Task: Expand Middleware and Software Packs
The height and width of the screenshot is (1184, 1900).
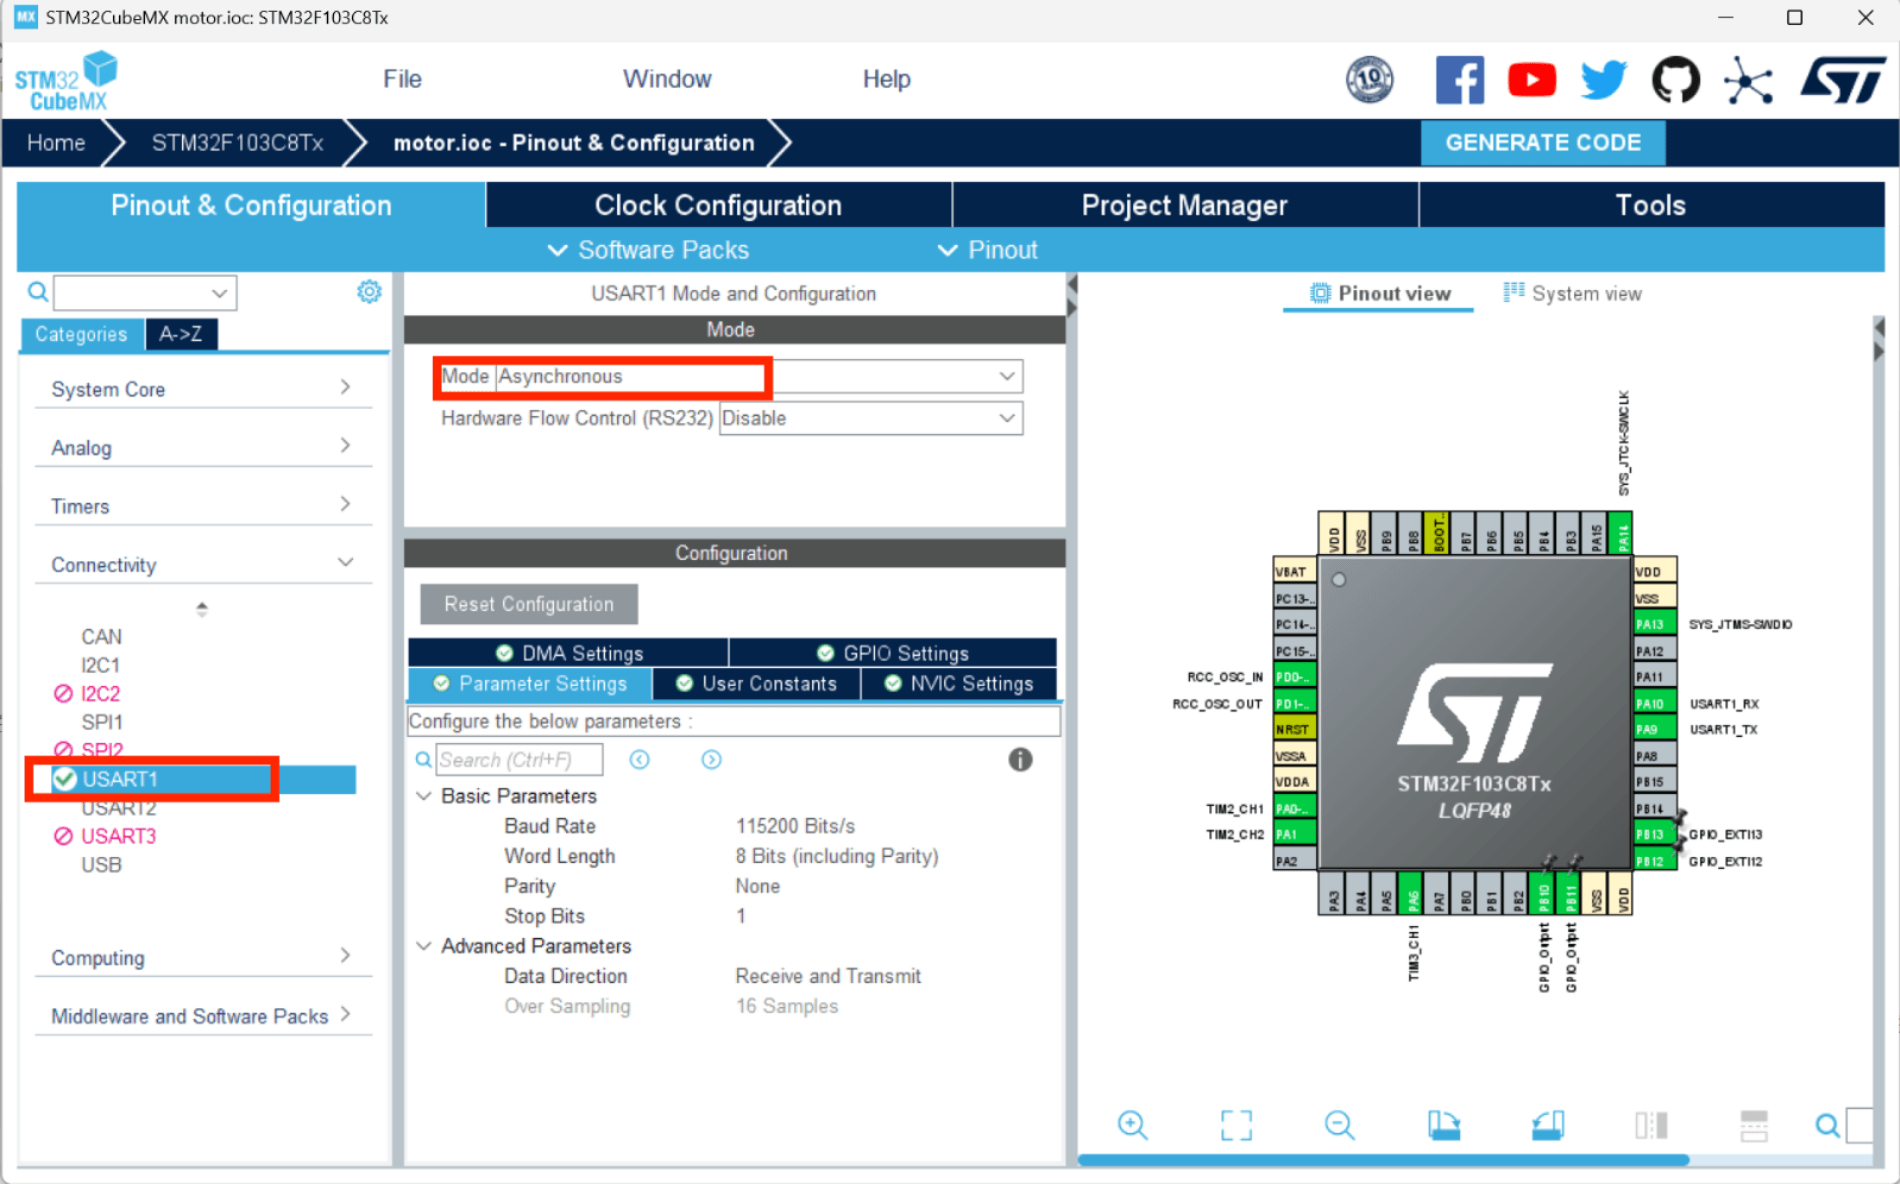Action: coord(203,1016)
